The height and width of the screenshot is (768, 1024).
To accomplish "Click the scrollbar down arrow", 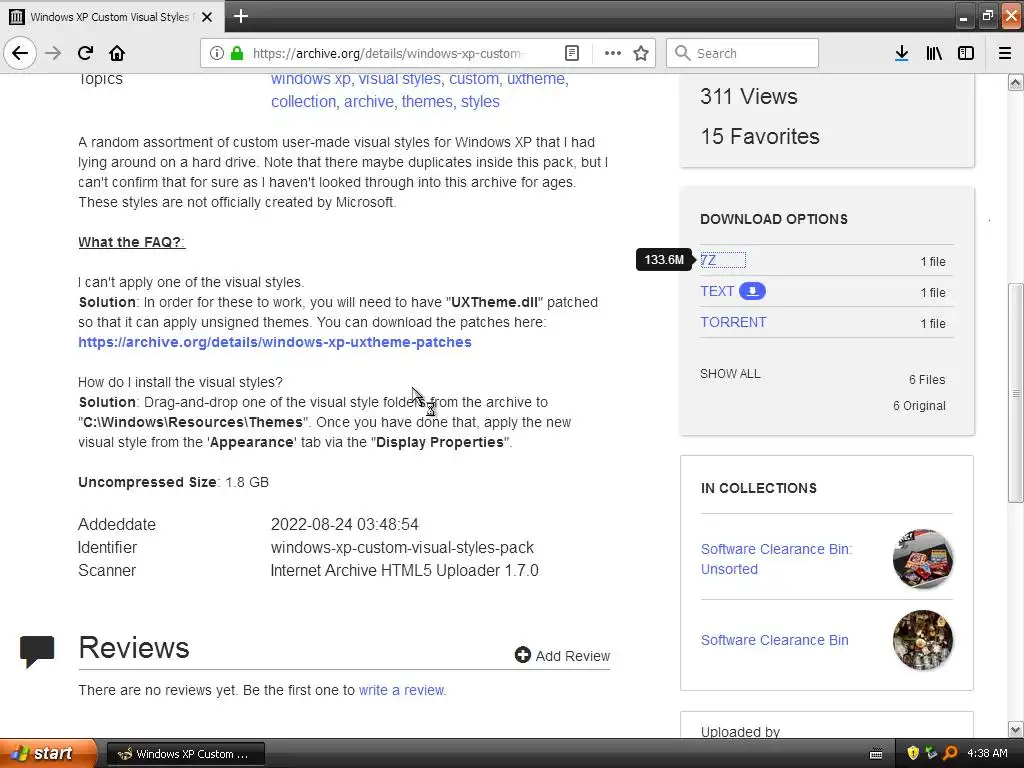I will coord(1015,729).
